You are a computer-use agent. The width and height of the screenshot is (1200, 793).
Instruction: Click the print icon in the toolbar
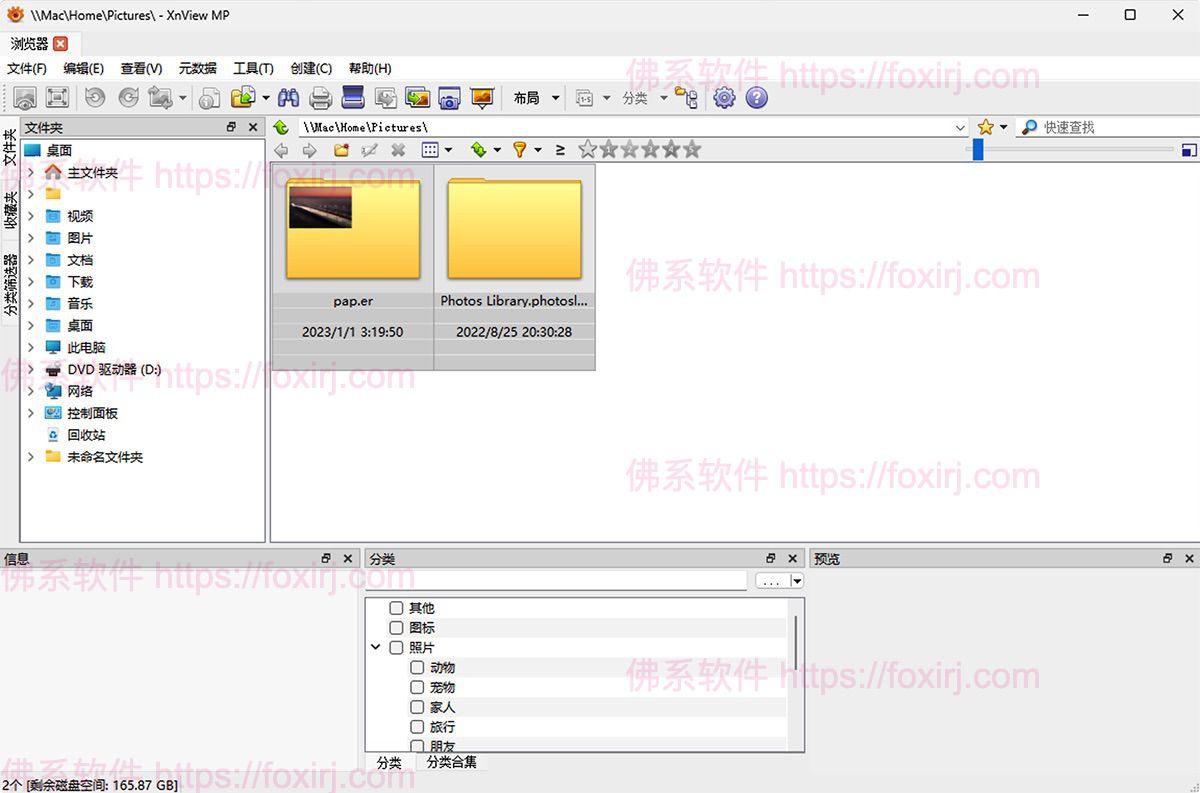pyautogui.click(x=319, y=97)
